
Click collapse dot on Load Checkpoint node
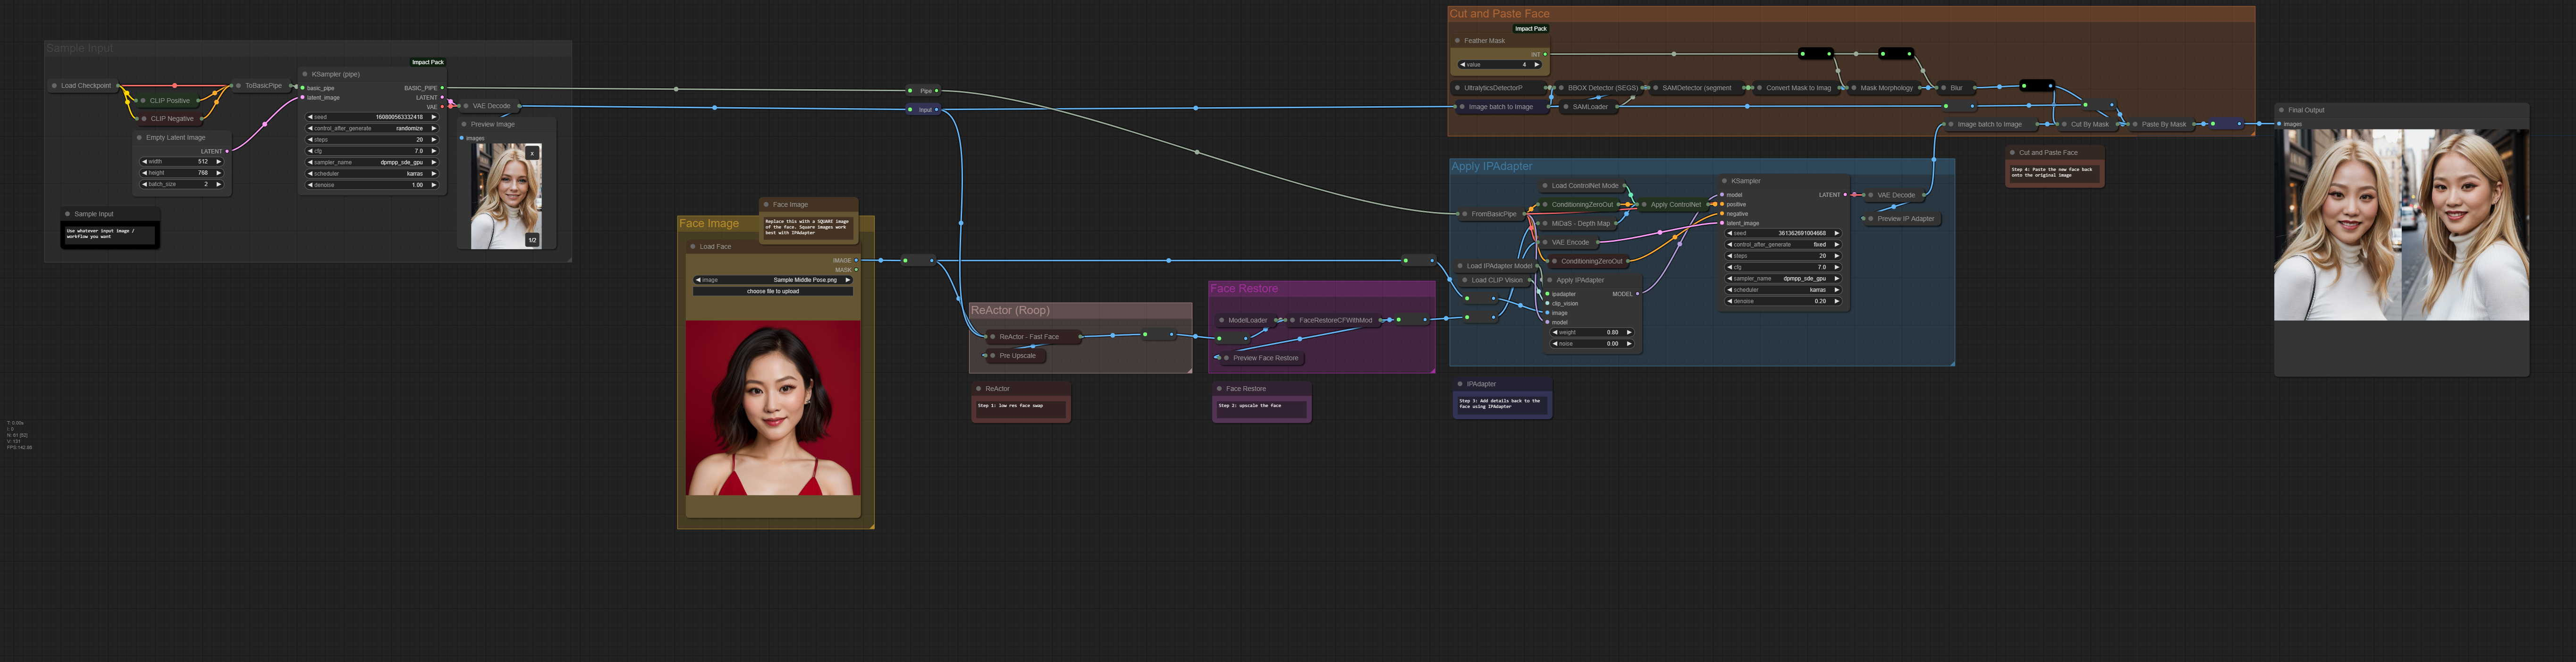click(54, 86)
